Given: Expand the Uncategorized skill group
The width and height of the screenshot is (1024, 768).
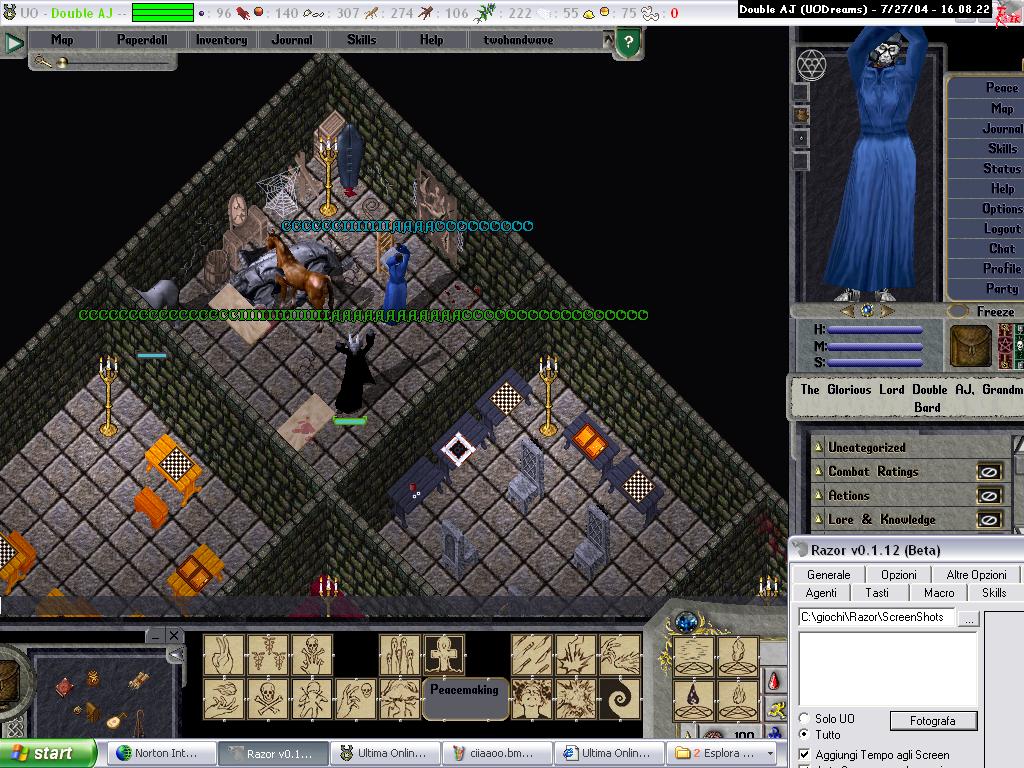Looking at the screenshot, I should 818,447.
